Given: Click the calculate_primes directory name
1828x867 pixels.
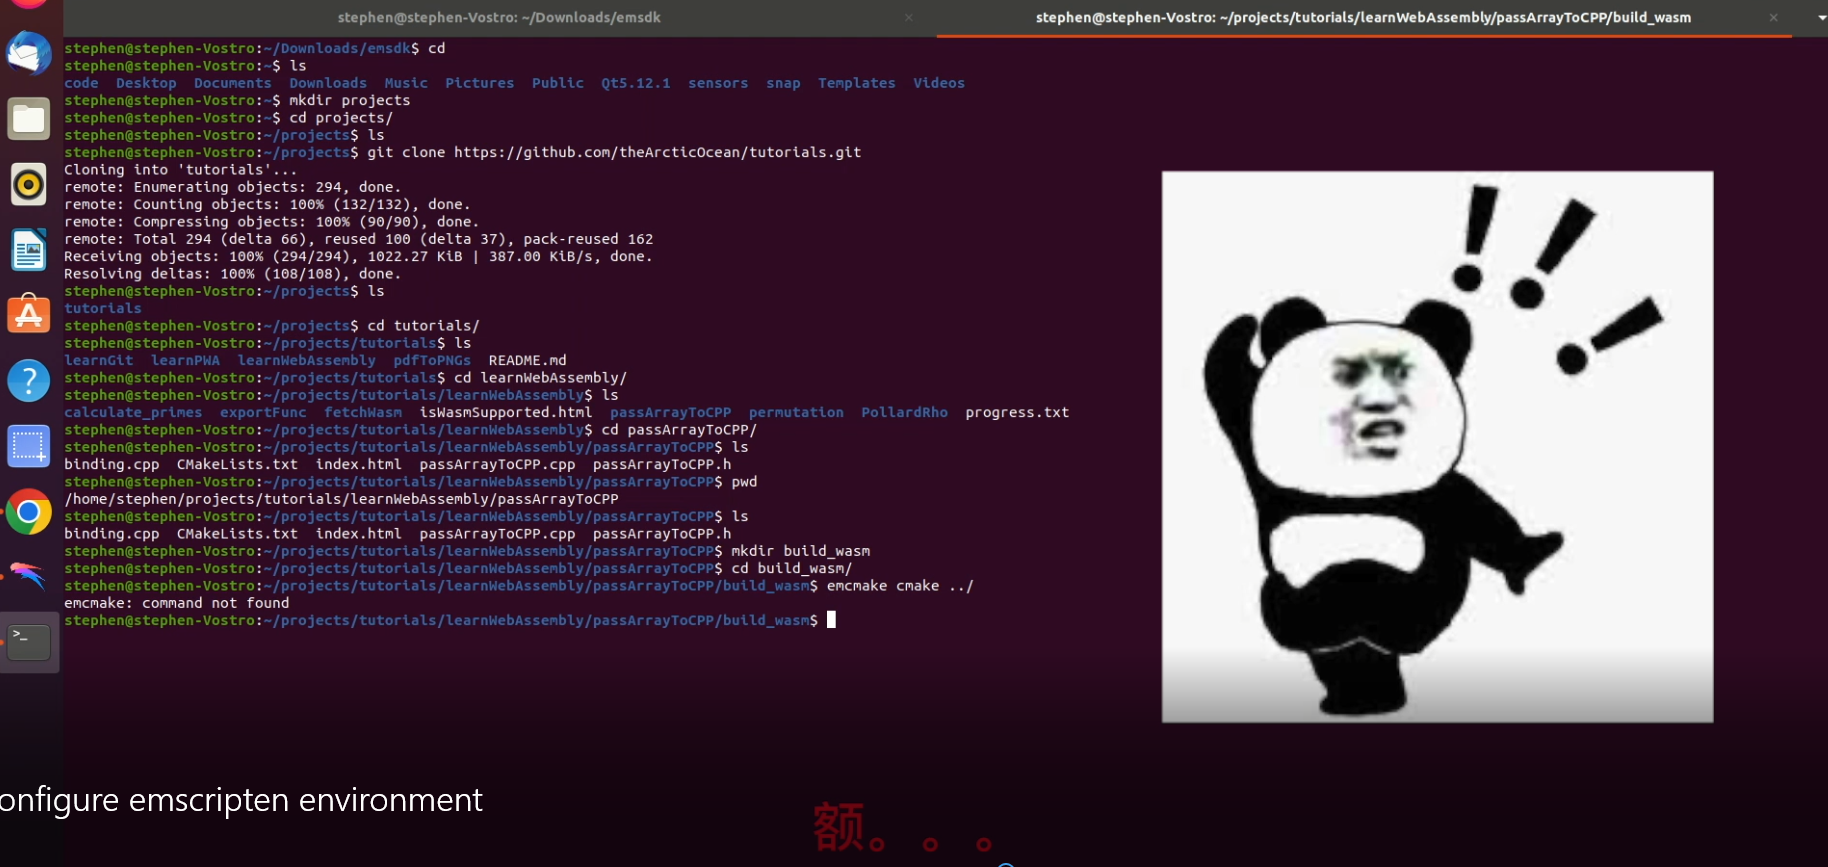Looking at the screenshot, I should [133, 412].
